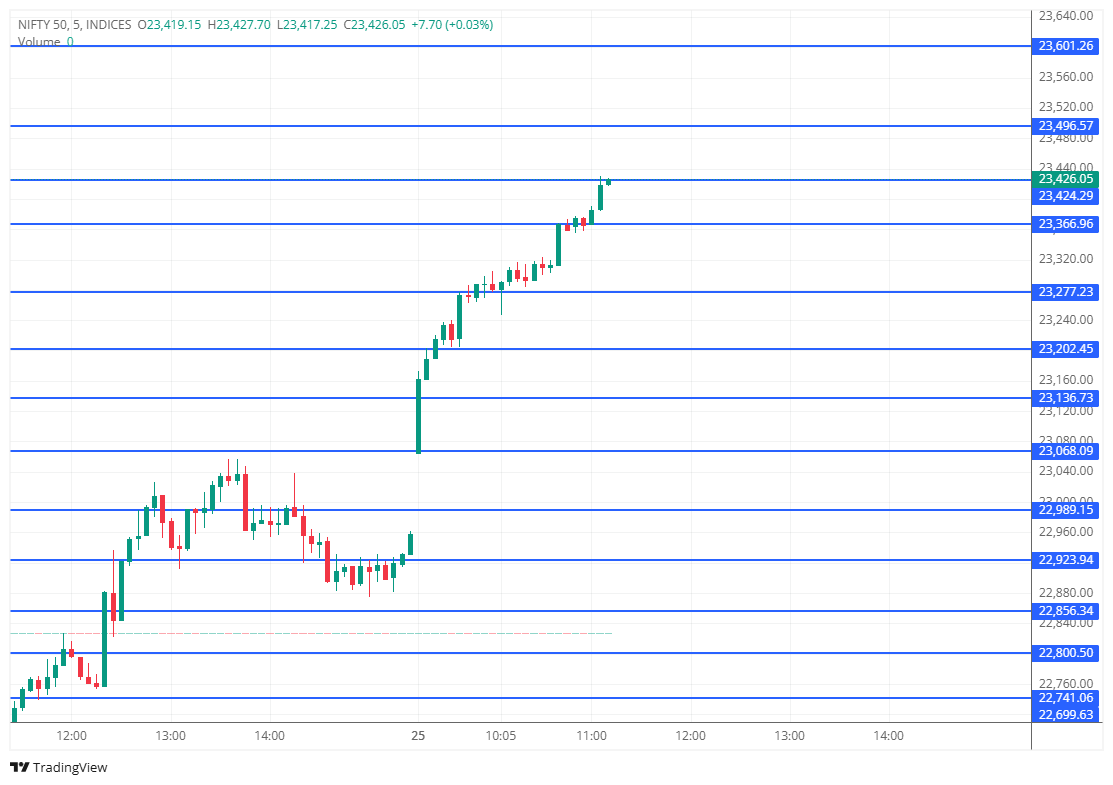Image resolution: width=1113 pixels, height=785 pixels.
Task: Select the 23,424.29 price label
Action: click(1064, 196)
